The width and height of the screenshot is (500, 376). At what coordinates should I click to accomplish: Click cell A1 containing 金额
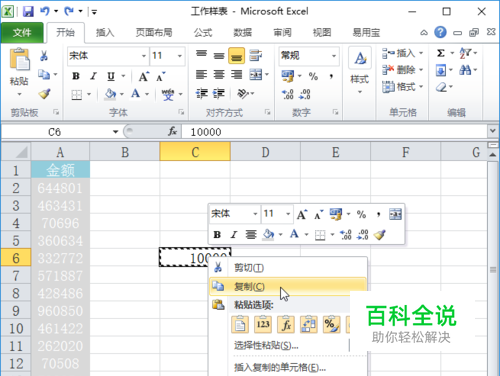coord(60,170)
